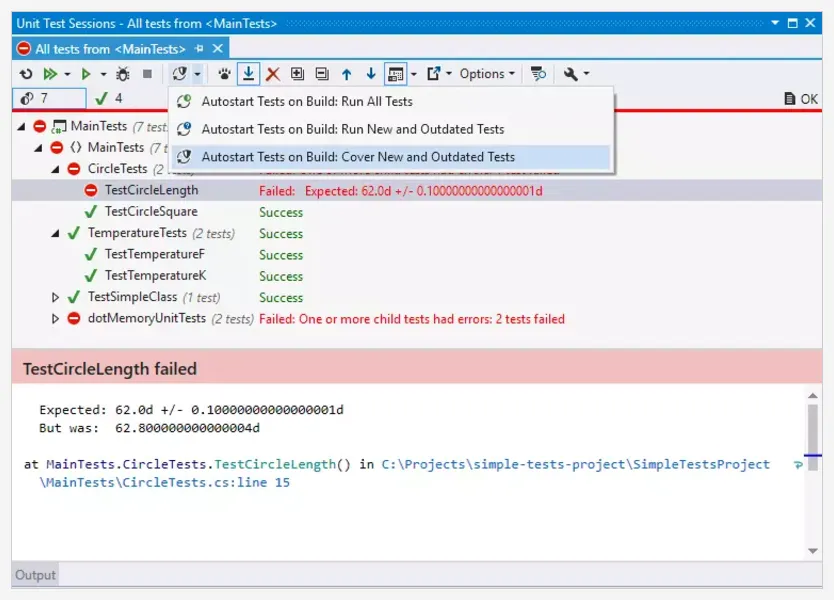
Task: Open the Options dropdown
Action: tap(487, 74)
